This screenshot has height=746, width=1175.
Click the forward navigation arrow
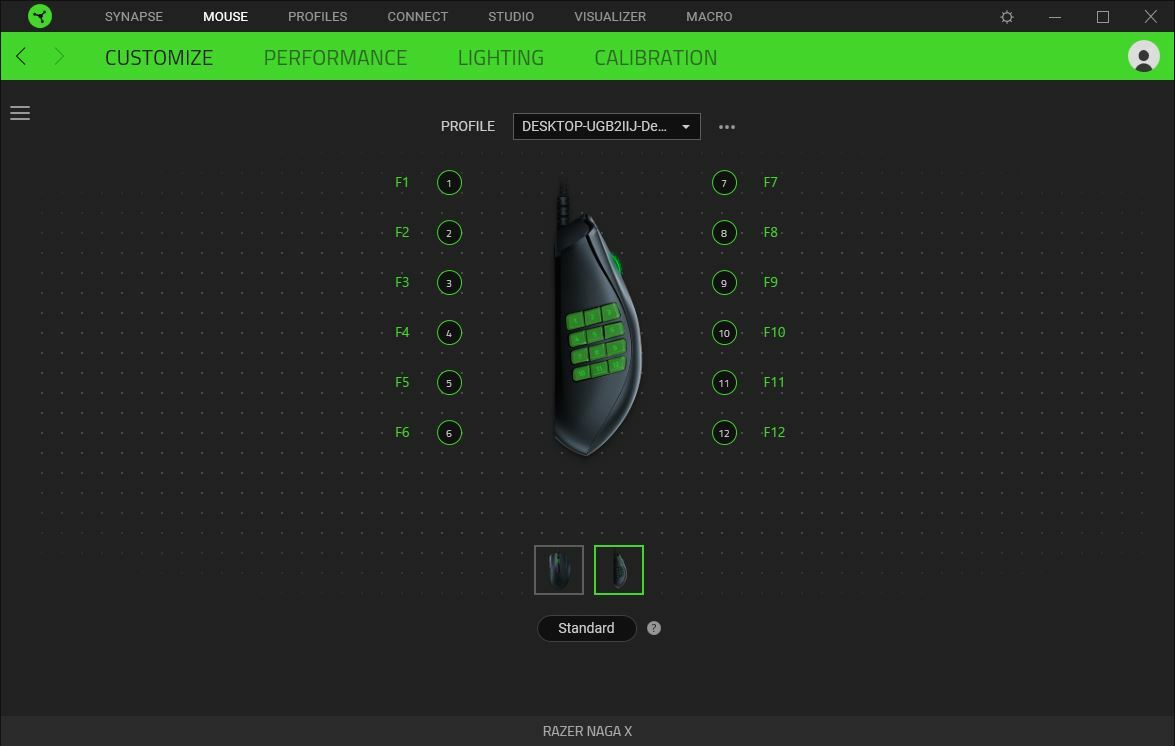click(57, 57)
